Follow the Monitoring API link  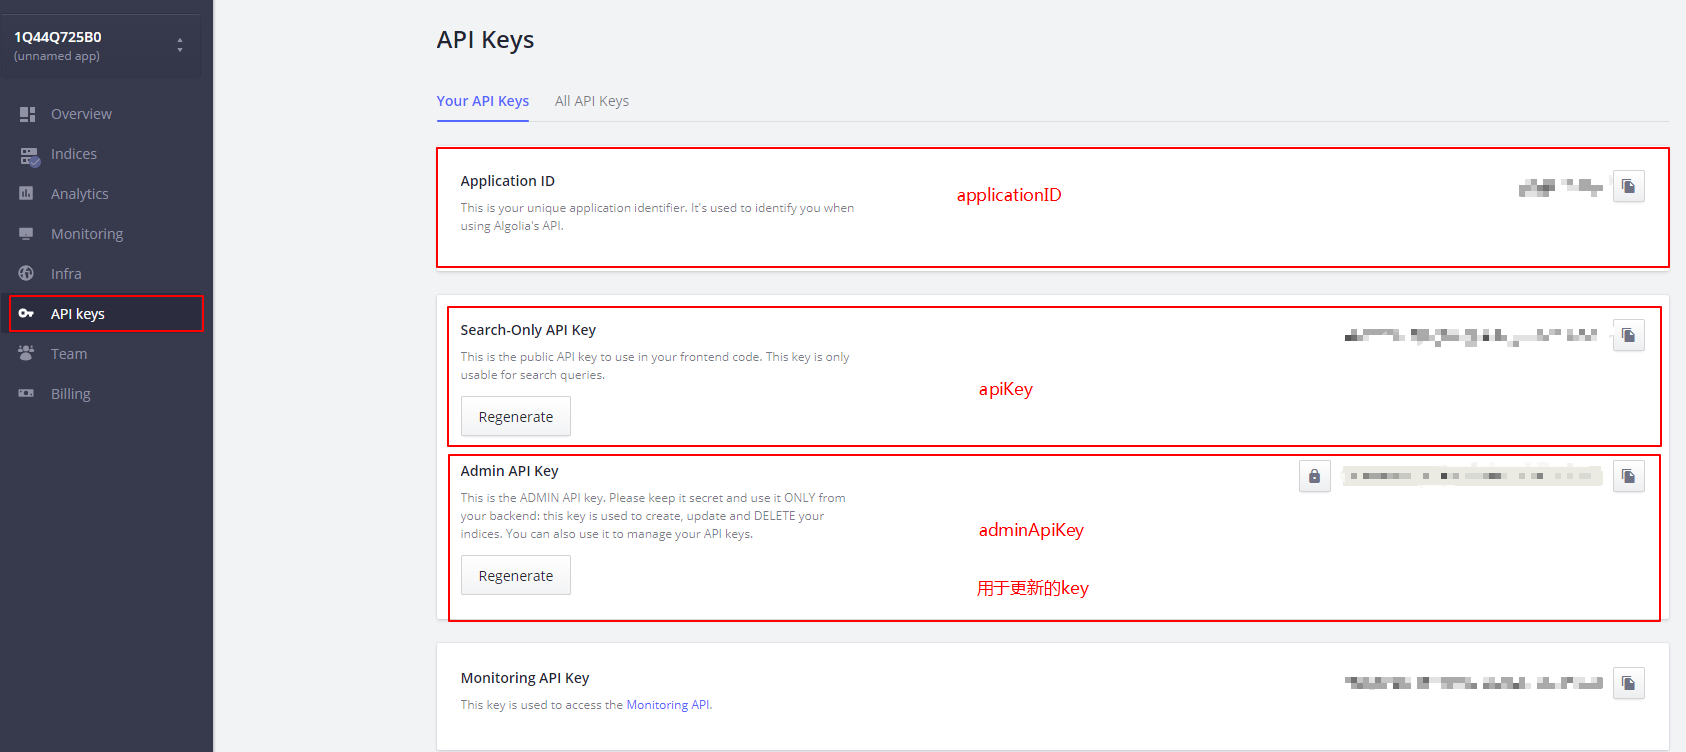(x=667, y=705)
